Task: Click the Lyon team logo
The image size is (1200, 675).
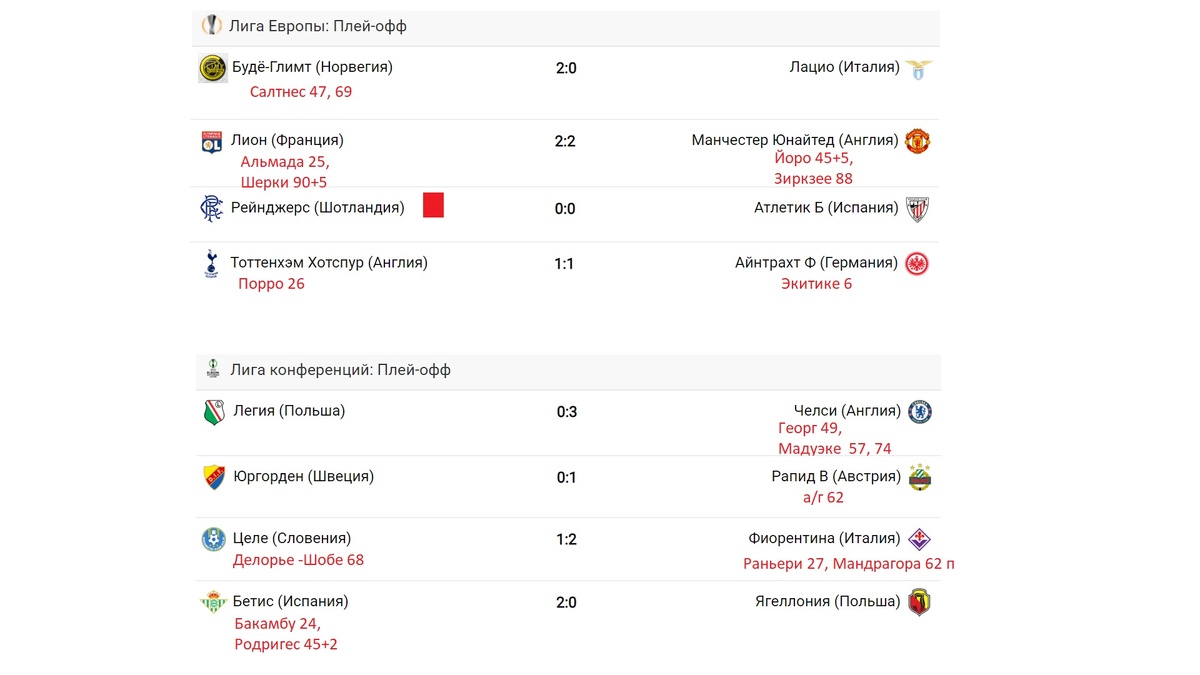Action: coord(211,141)
